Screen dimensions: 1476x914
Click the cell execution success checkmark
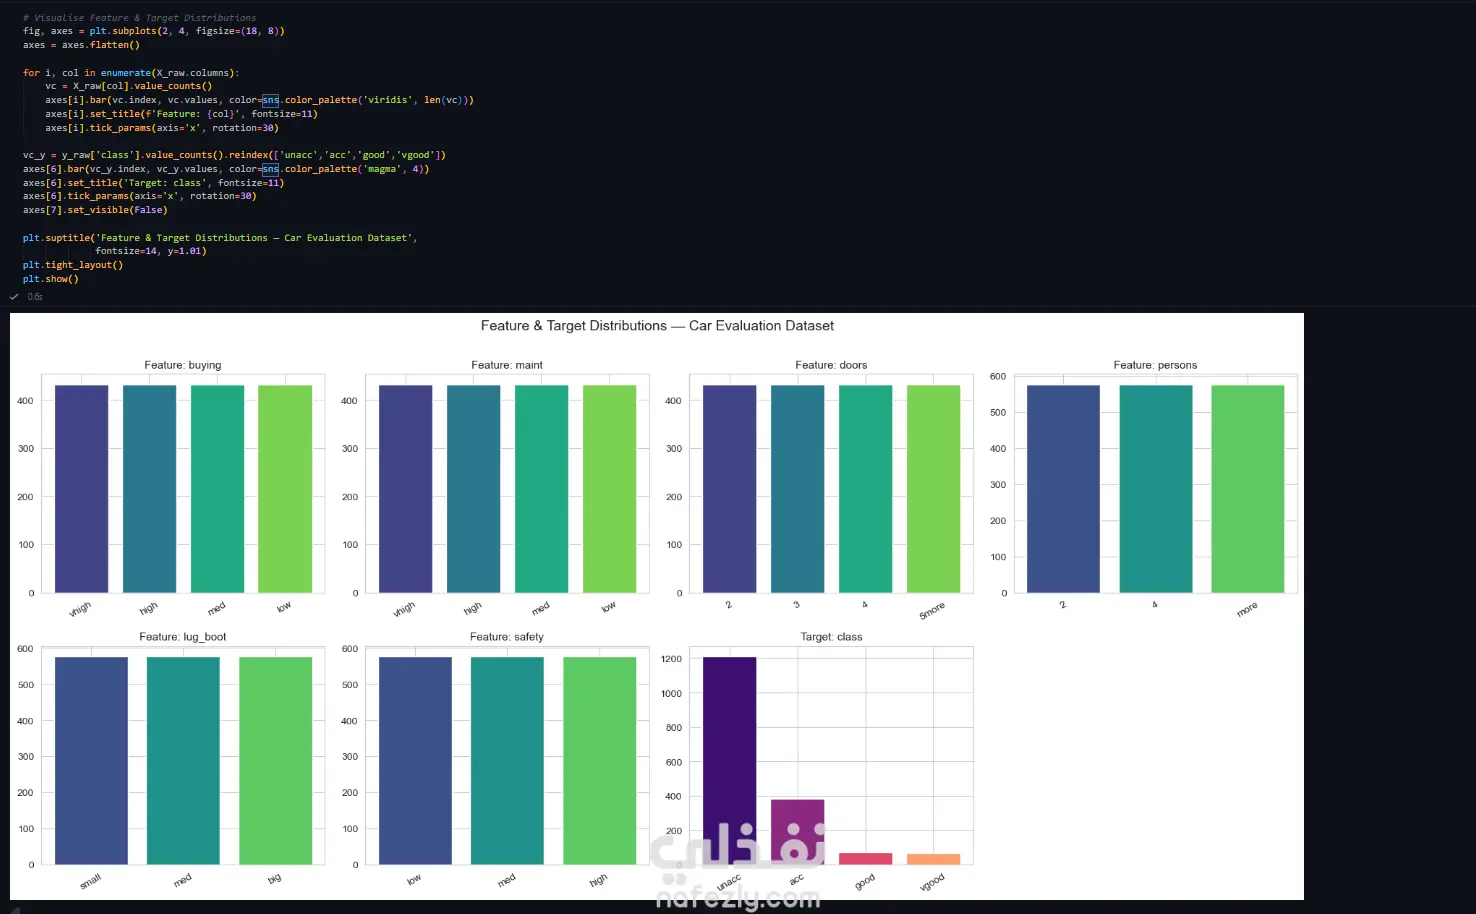[x=14, y=297]
